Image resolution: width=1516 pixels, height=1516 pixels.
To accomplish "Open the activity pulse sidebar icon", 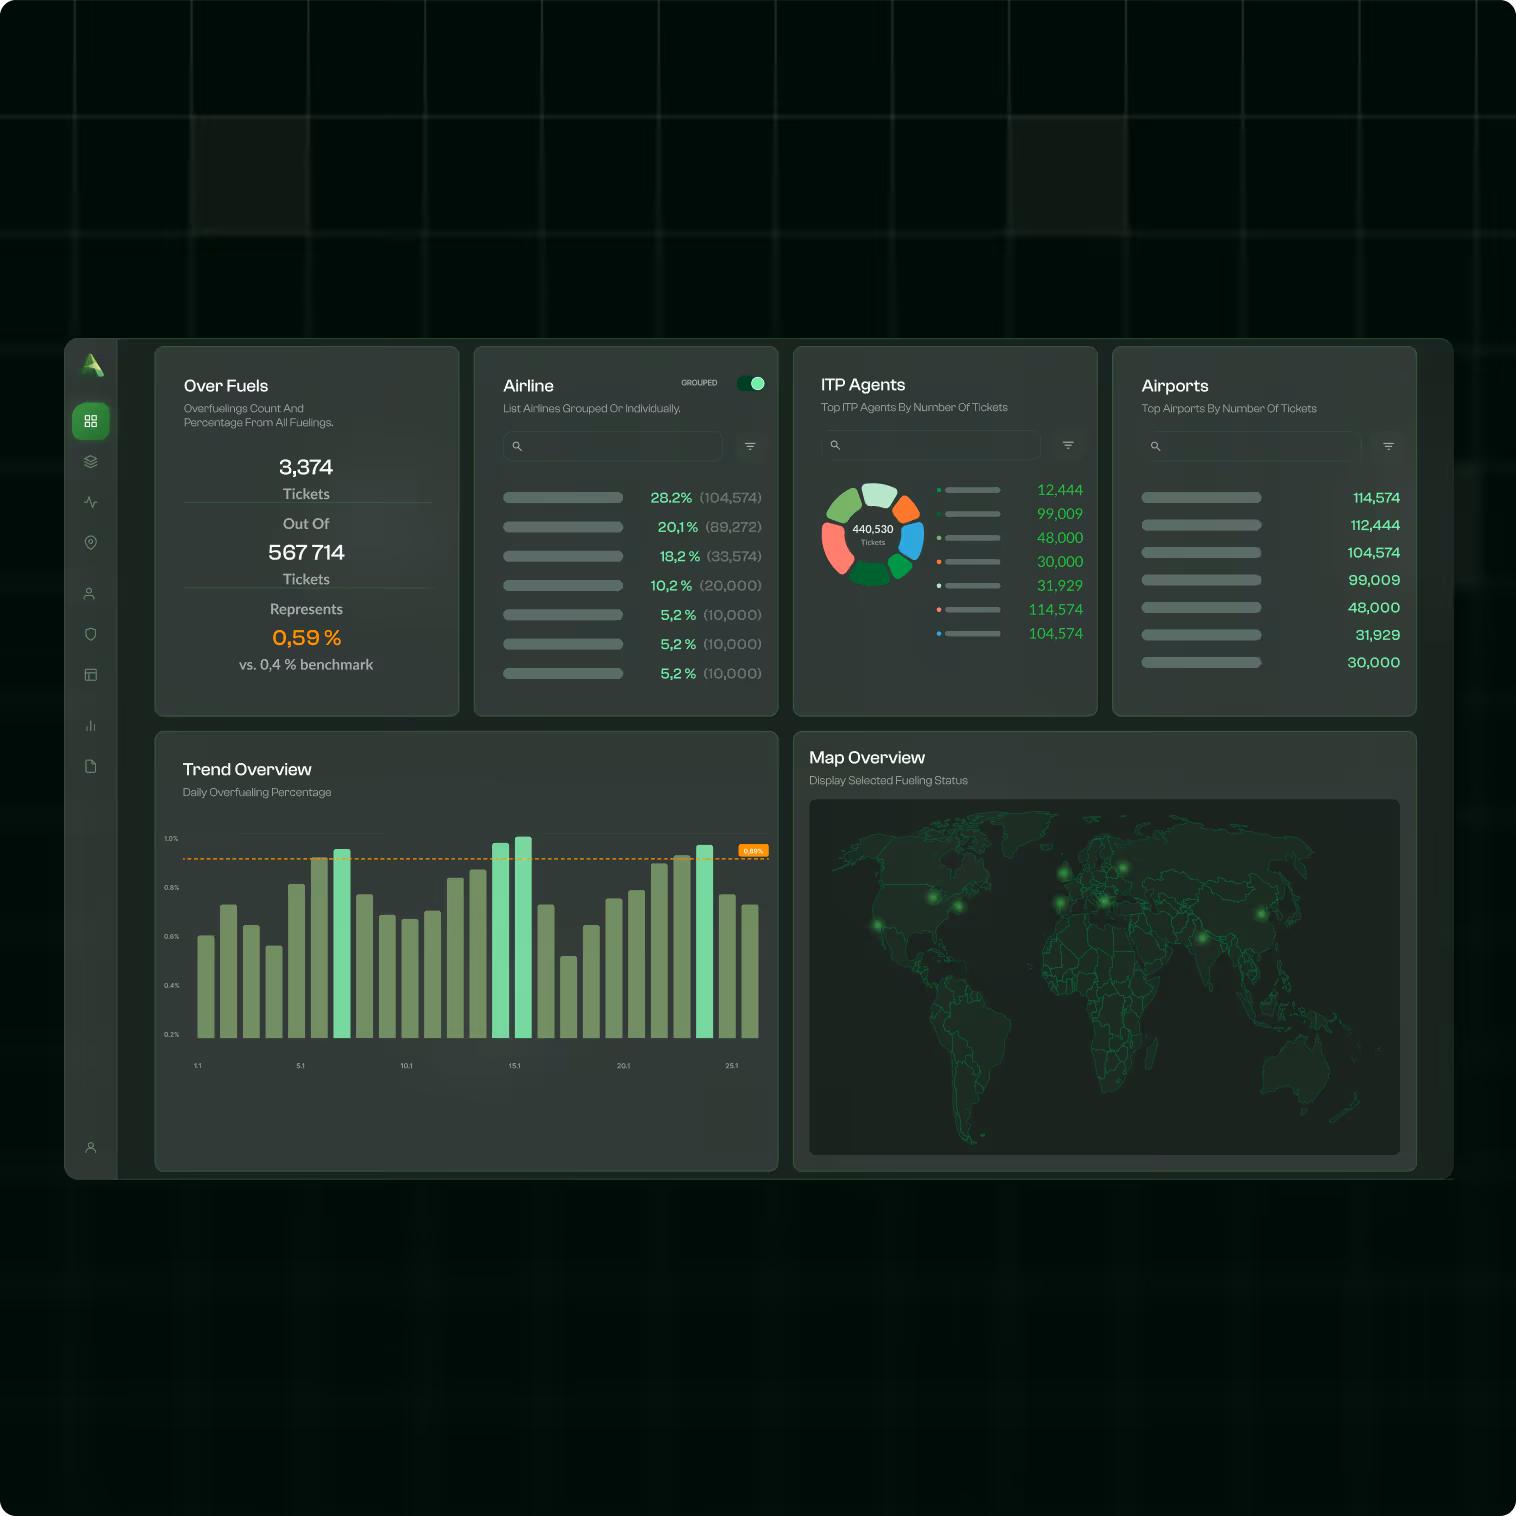I will coord(91,502).
